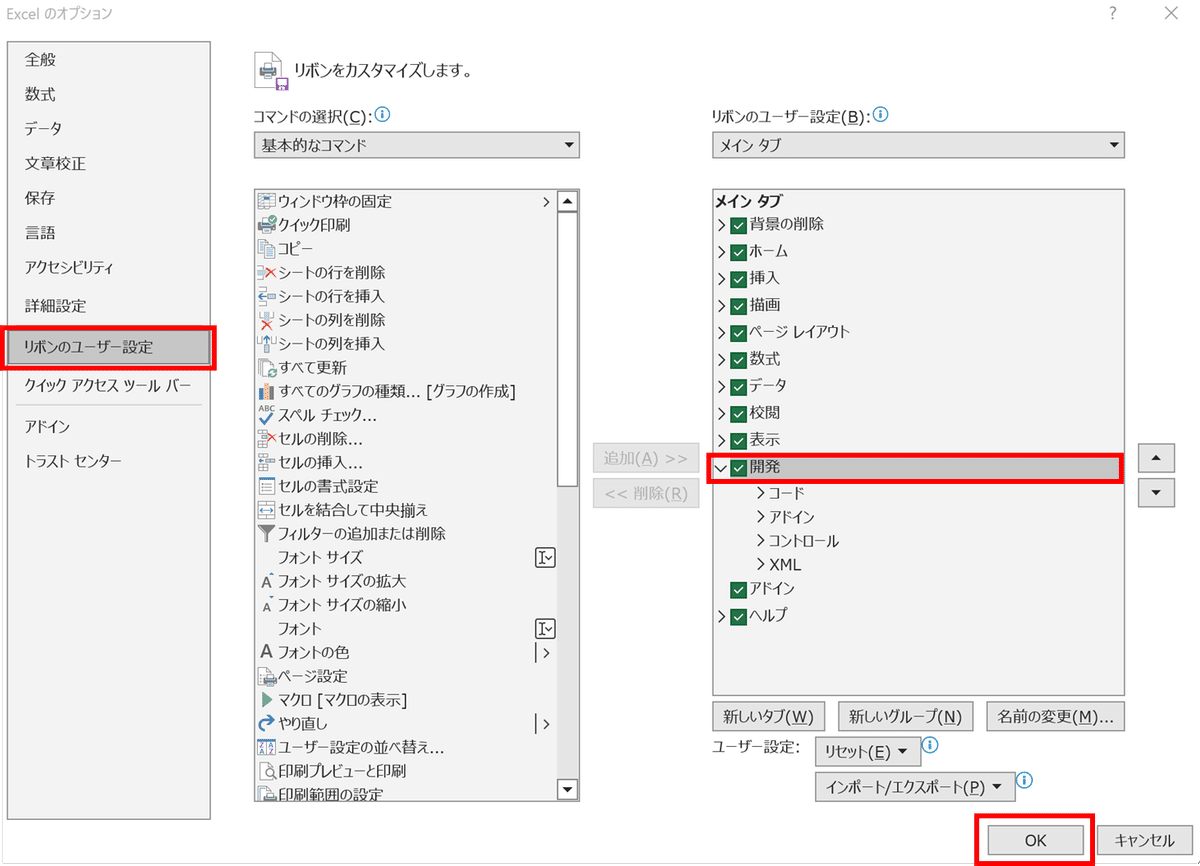Image resolution: width=1200 pixels, height=866 pixels.
Task: Open the リセット dropdown button
Action: coord(868,752)
